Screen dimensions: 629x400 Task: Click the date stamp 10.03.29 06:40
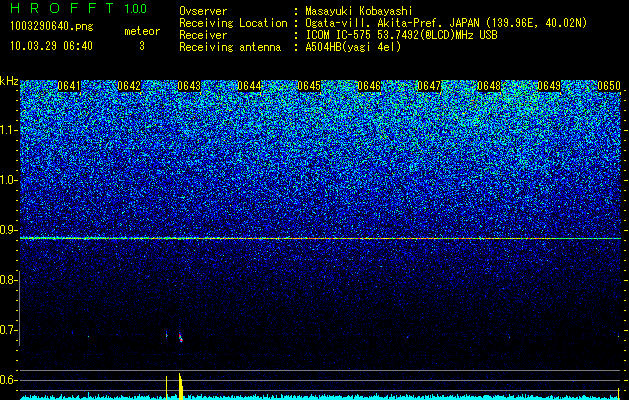tap(51, 46)
